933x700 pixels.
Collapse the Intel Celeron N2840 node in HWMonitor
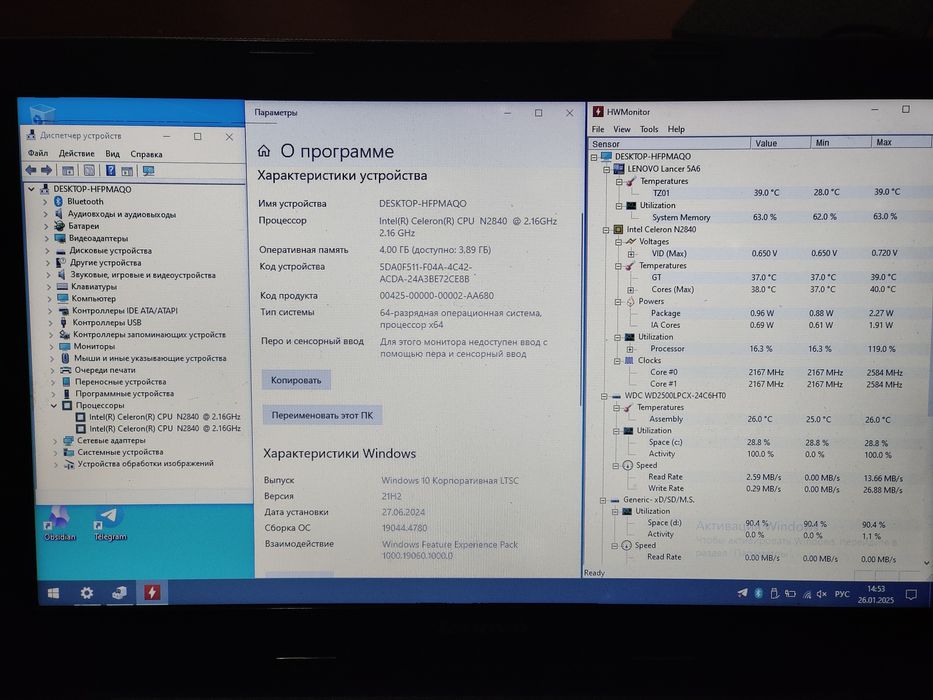[606, 230]
